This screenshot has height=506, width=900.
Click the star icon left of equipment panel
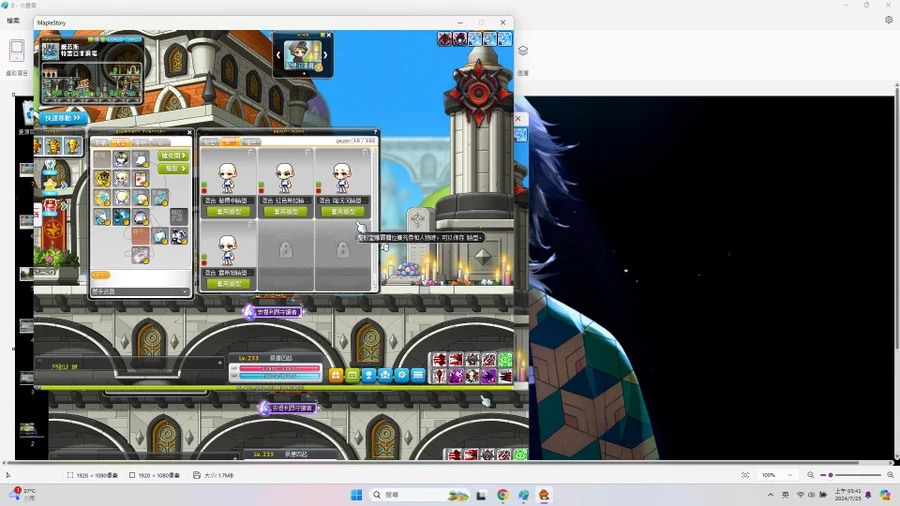[x=51, y=185]
